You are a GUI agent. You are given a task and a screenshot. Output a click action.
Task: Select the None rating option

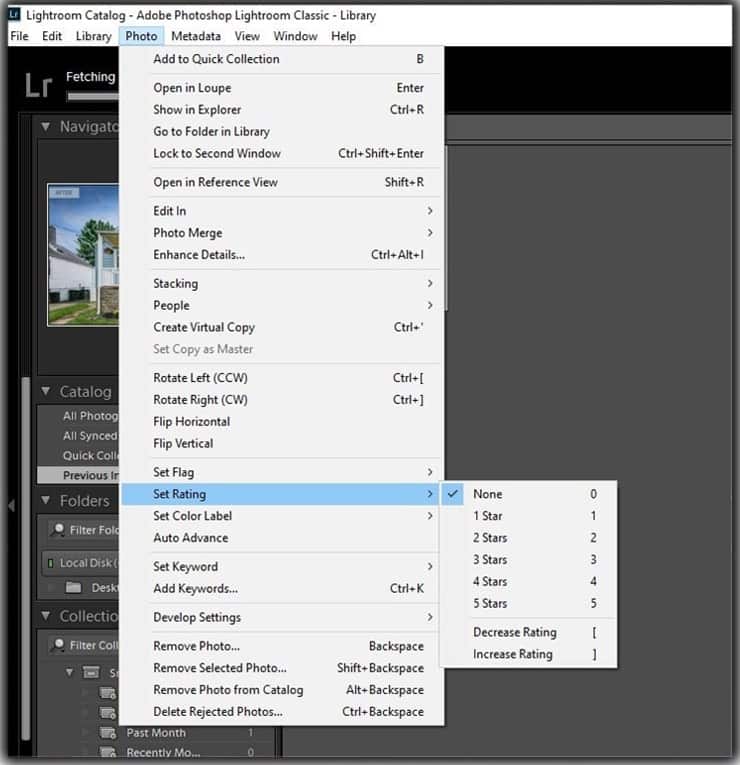pos(488,494)
